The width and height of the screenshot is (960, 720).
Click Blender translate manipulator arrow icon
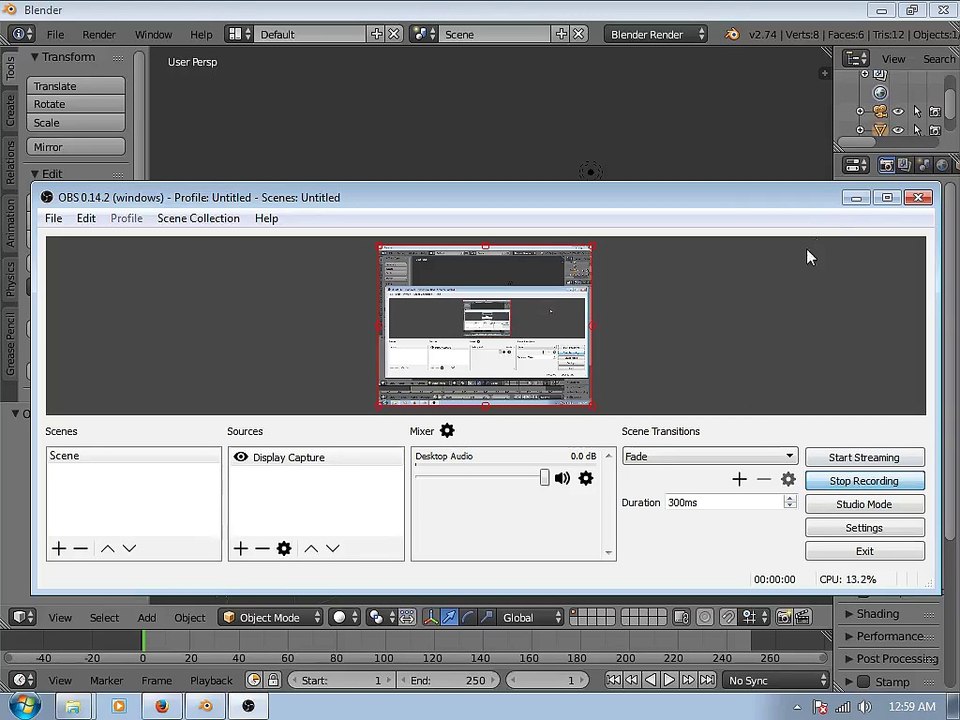point(449,617)
